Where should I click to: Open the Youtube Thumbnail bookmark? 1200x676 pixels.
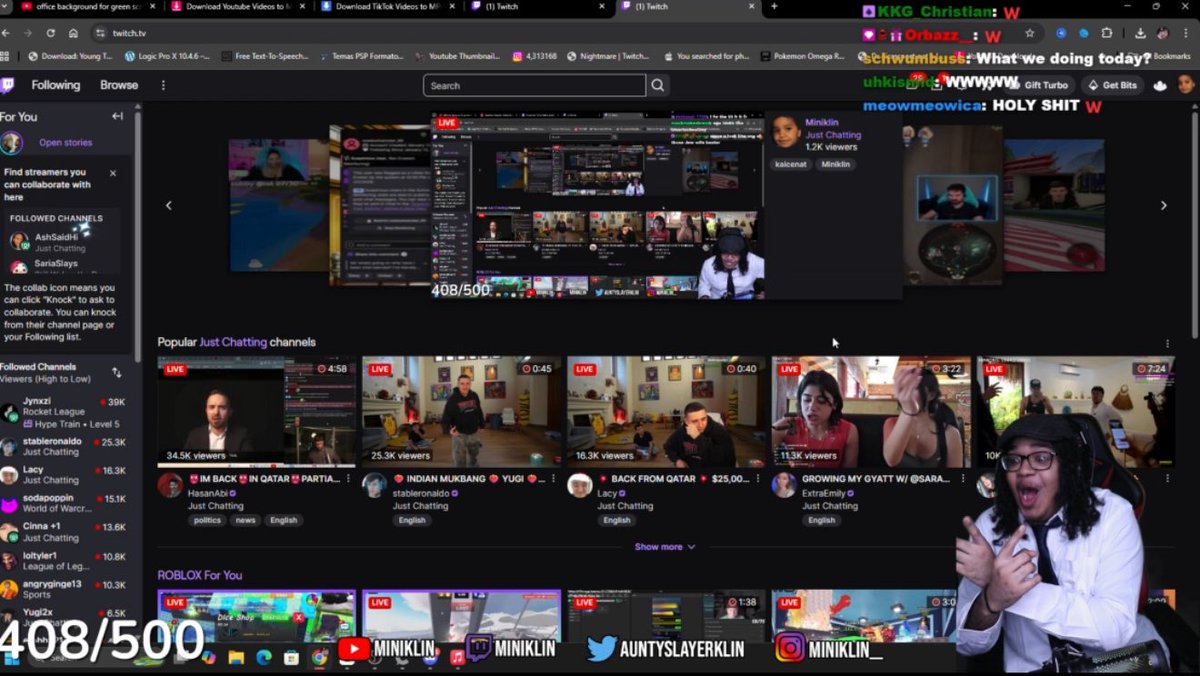(x=457, y=56)
